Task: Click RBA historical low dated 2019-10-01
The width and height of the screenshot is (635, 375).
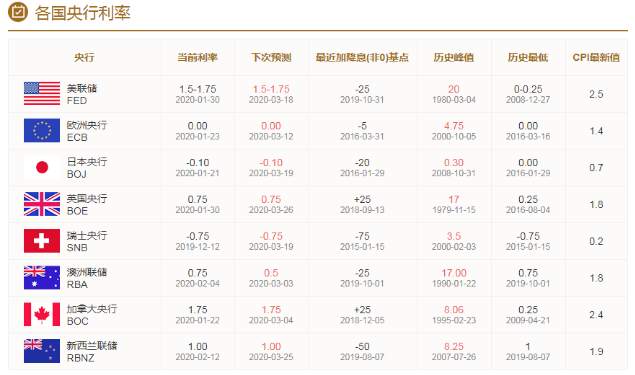Action: [528, 278]
